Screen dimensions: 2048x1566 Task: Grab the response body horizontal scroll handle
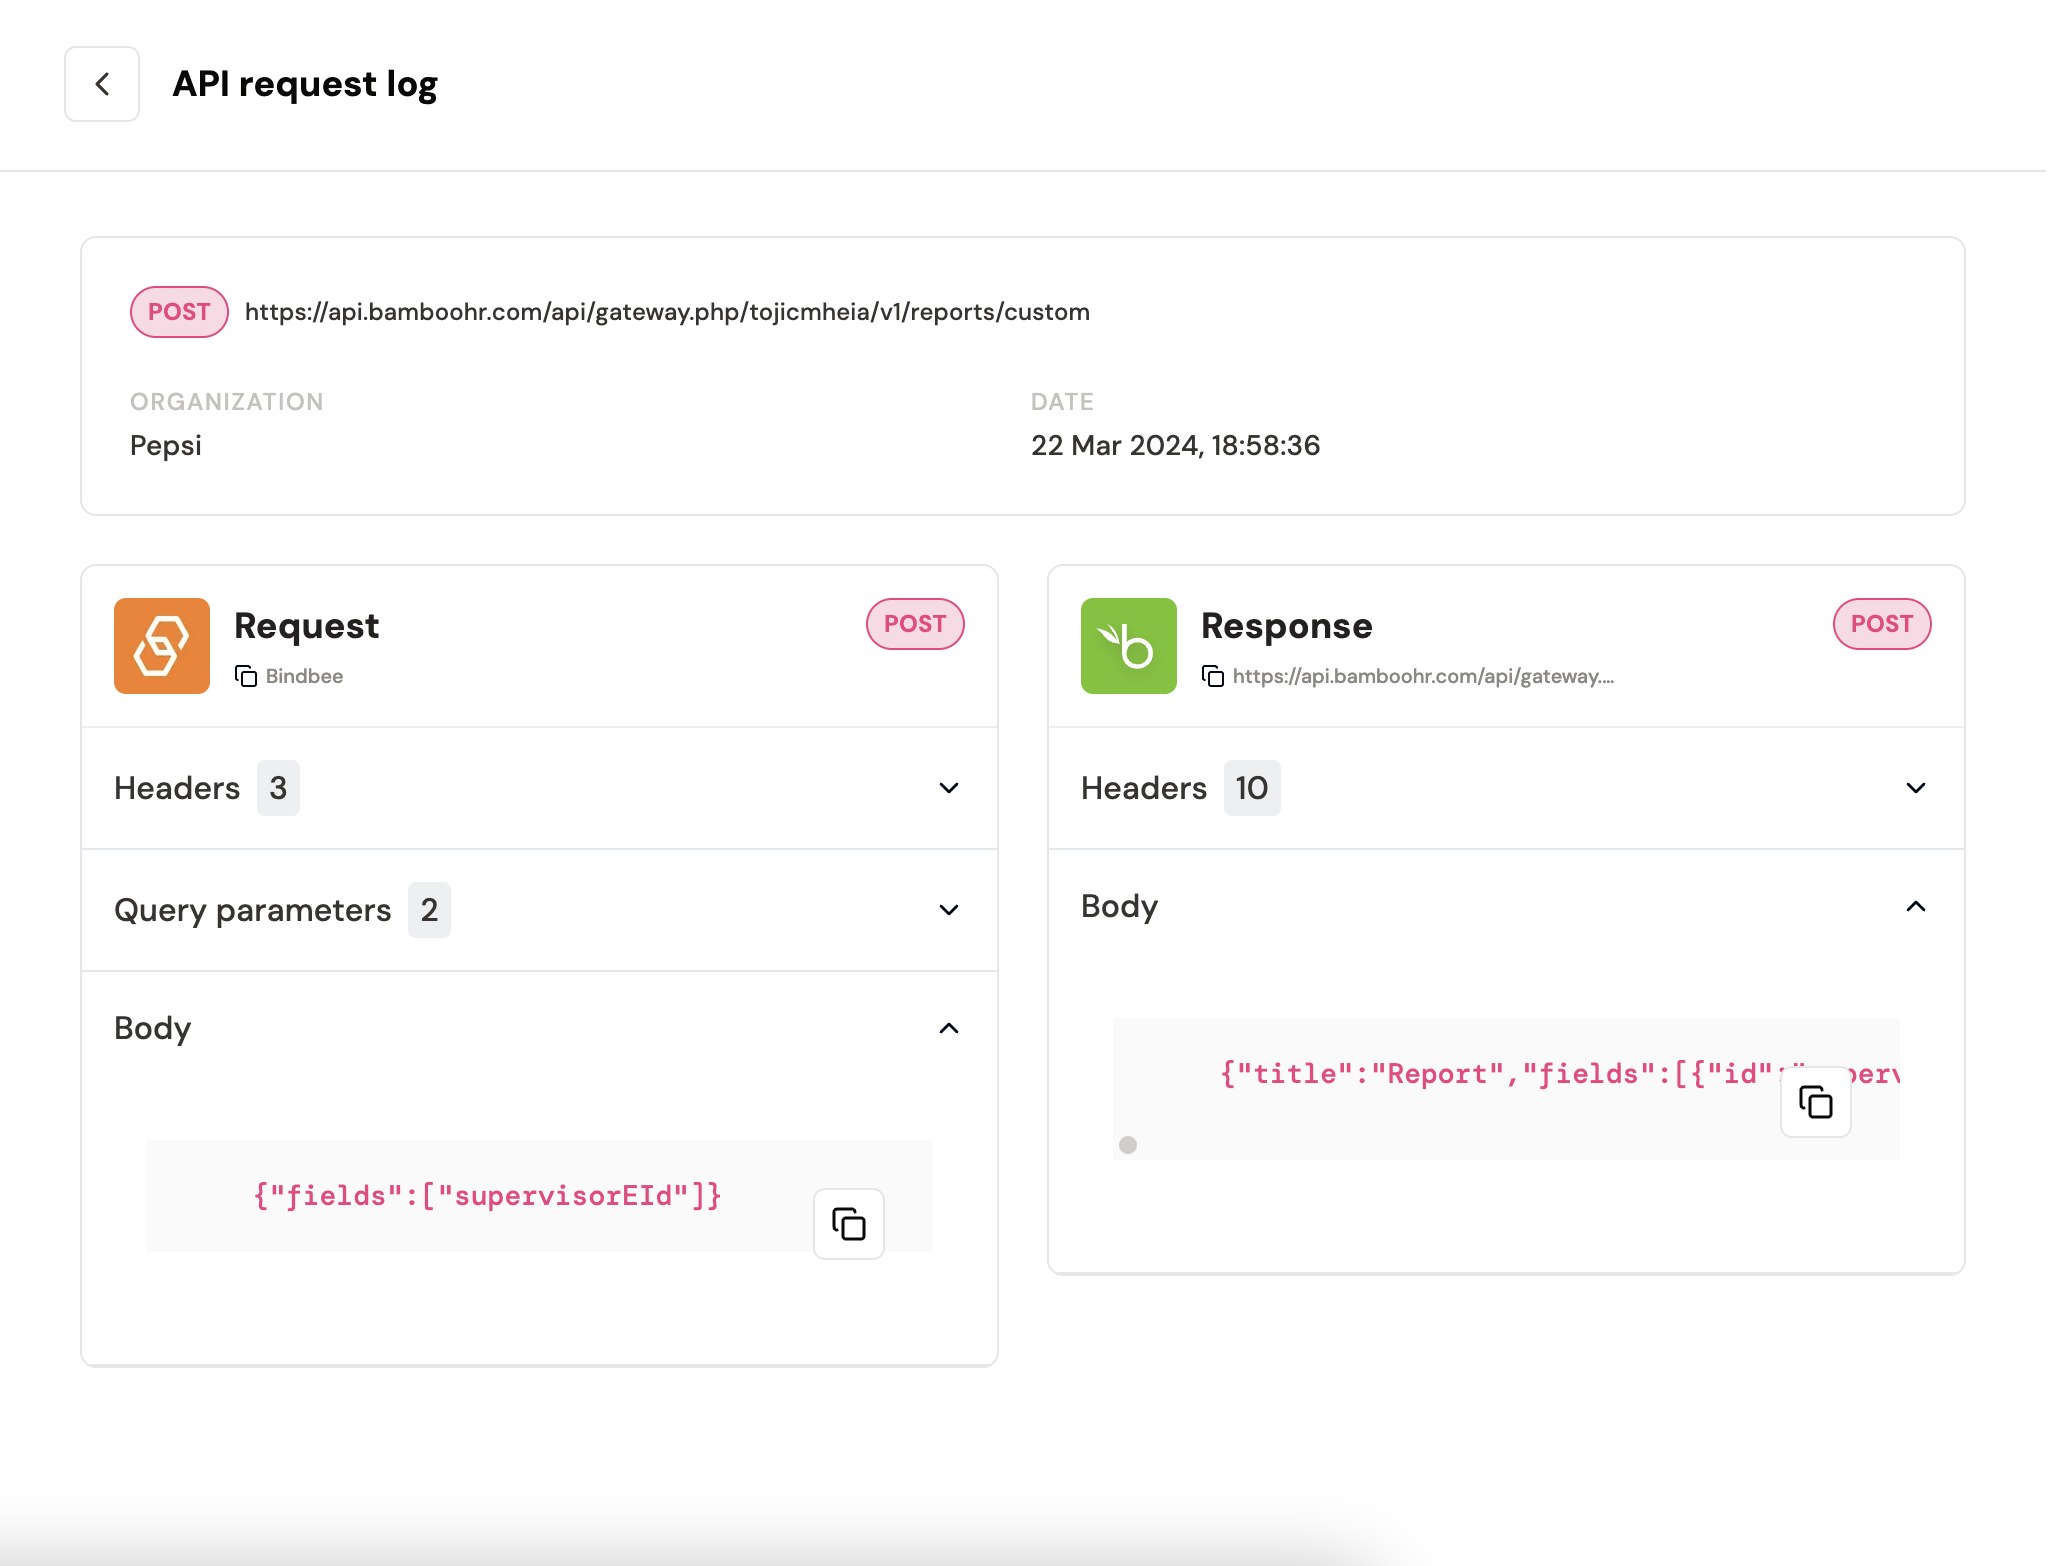click(1128, 1145)
